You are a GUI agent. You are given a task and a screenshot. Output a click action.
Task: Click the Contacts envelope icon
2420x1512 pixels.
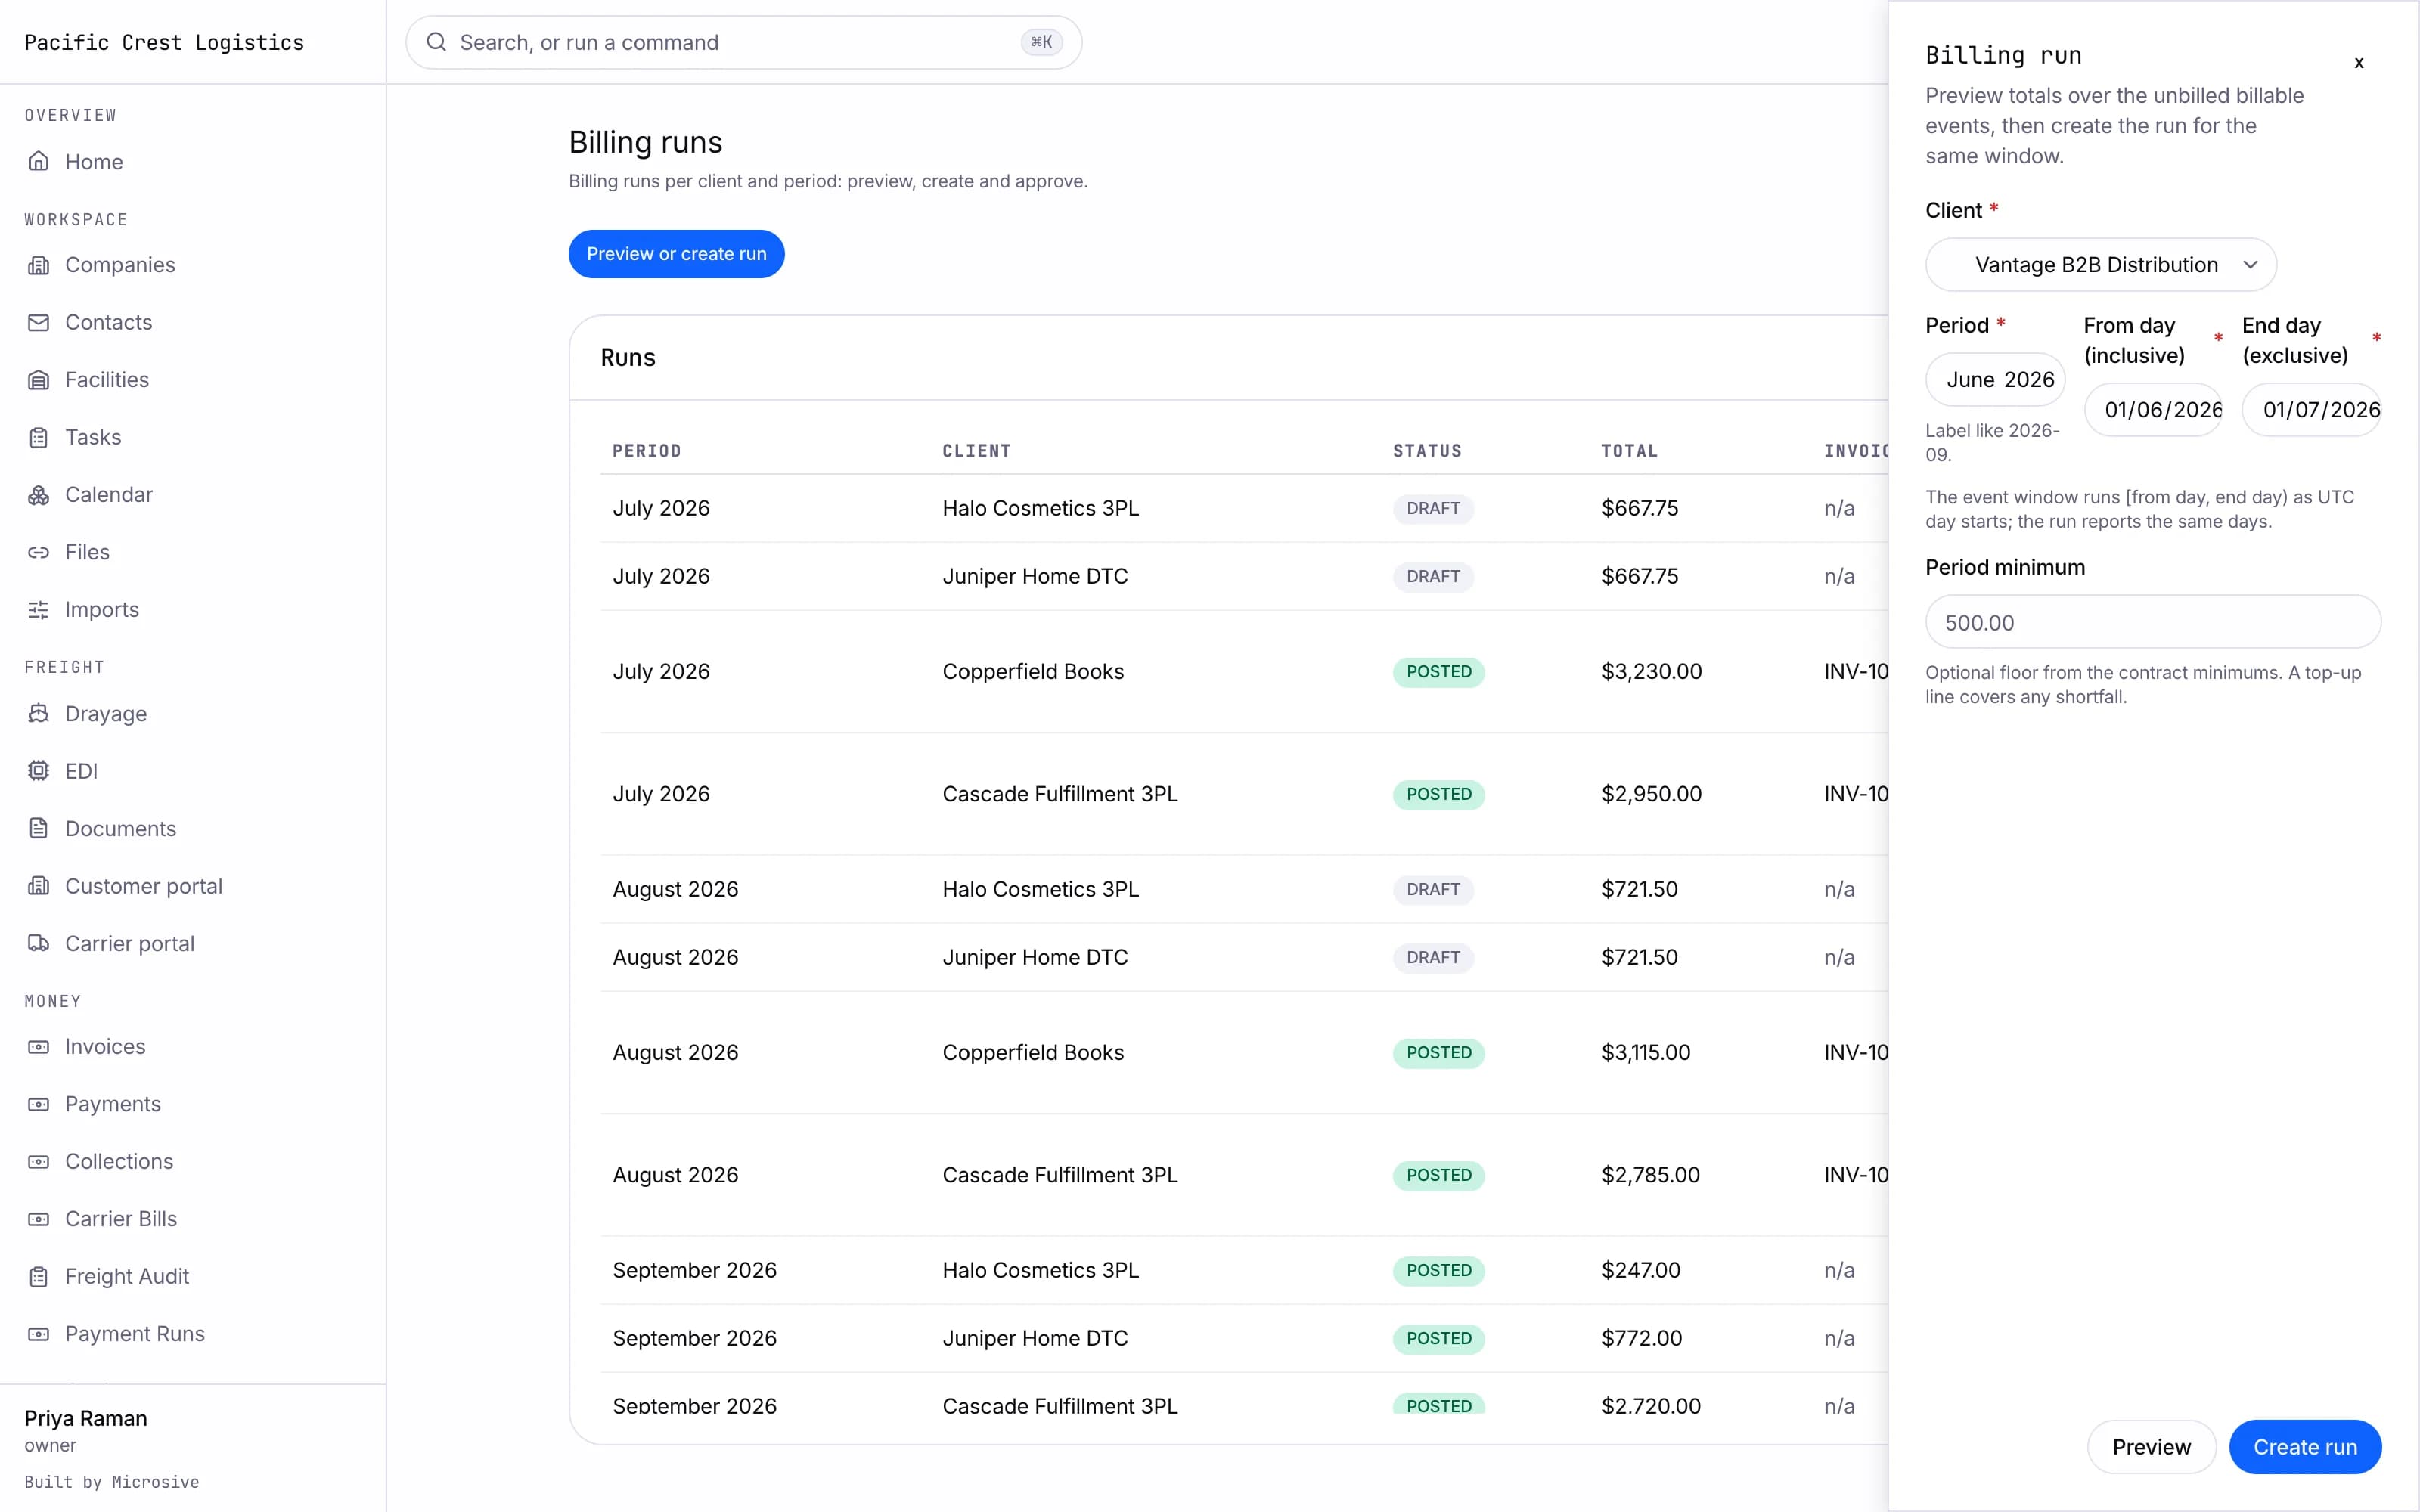click(x=38, y=322)
